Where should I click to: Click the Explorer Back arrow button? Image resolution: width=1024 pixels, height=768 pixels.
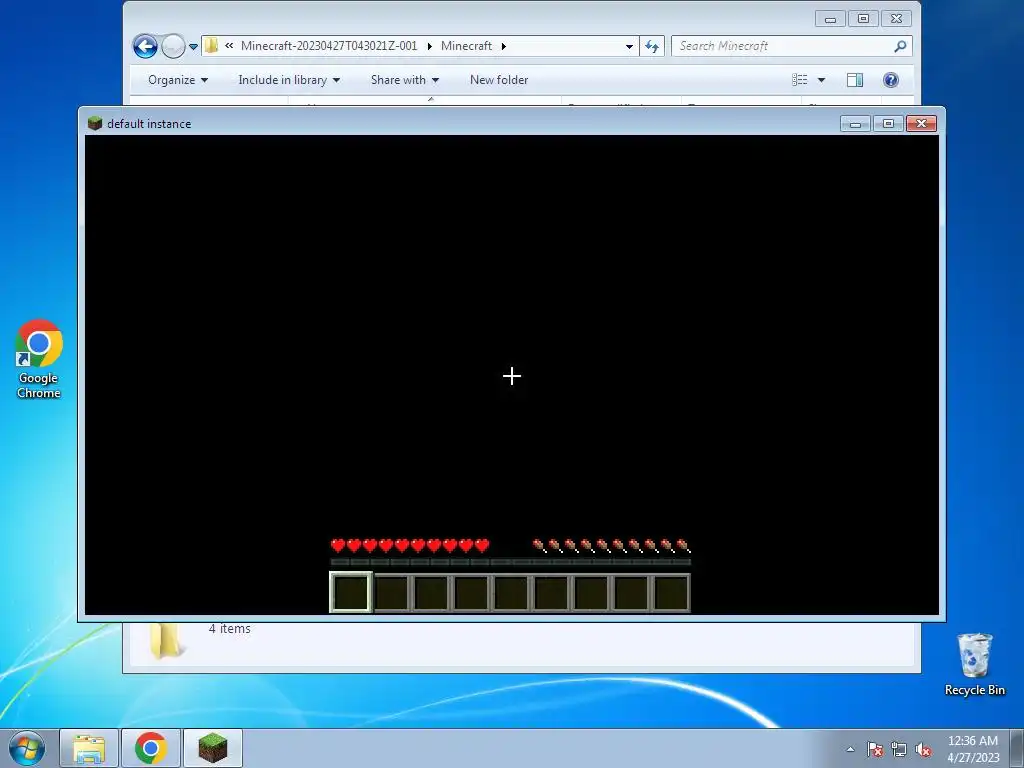click(145, 46)
